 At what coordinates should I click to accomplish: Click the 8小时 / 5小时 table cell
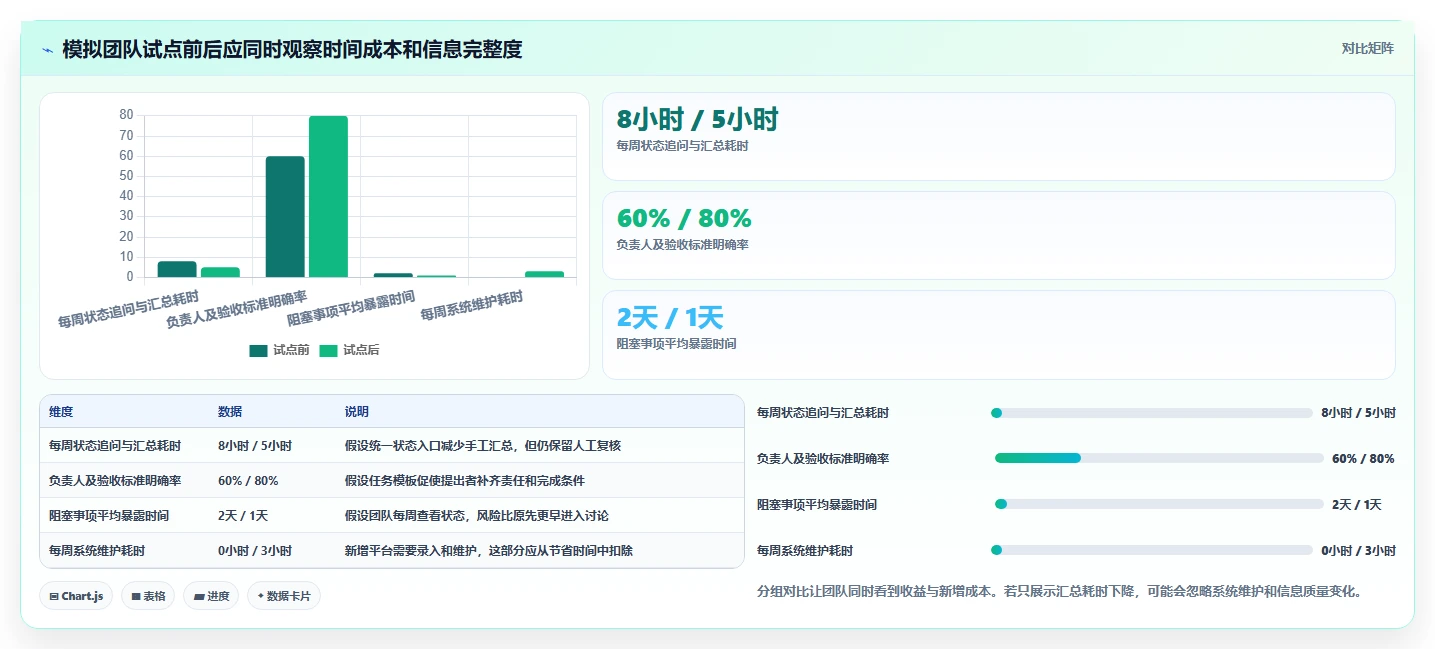[x=255, y=445]
